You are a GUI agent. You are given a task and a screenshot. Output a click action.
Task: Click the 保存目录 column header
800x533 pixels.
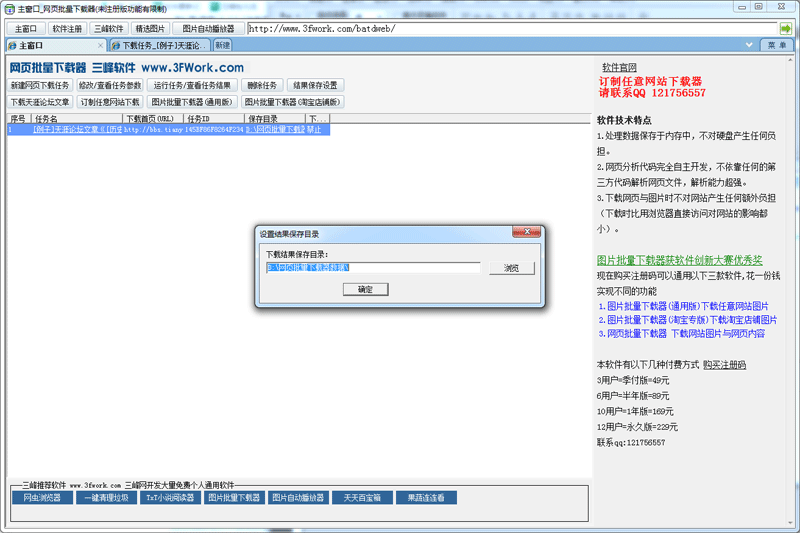(275, 118)
